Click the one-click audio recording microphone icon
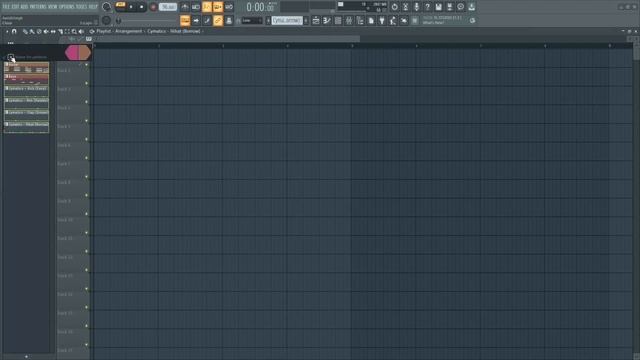 click(416, 7)
